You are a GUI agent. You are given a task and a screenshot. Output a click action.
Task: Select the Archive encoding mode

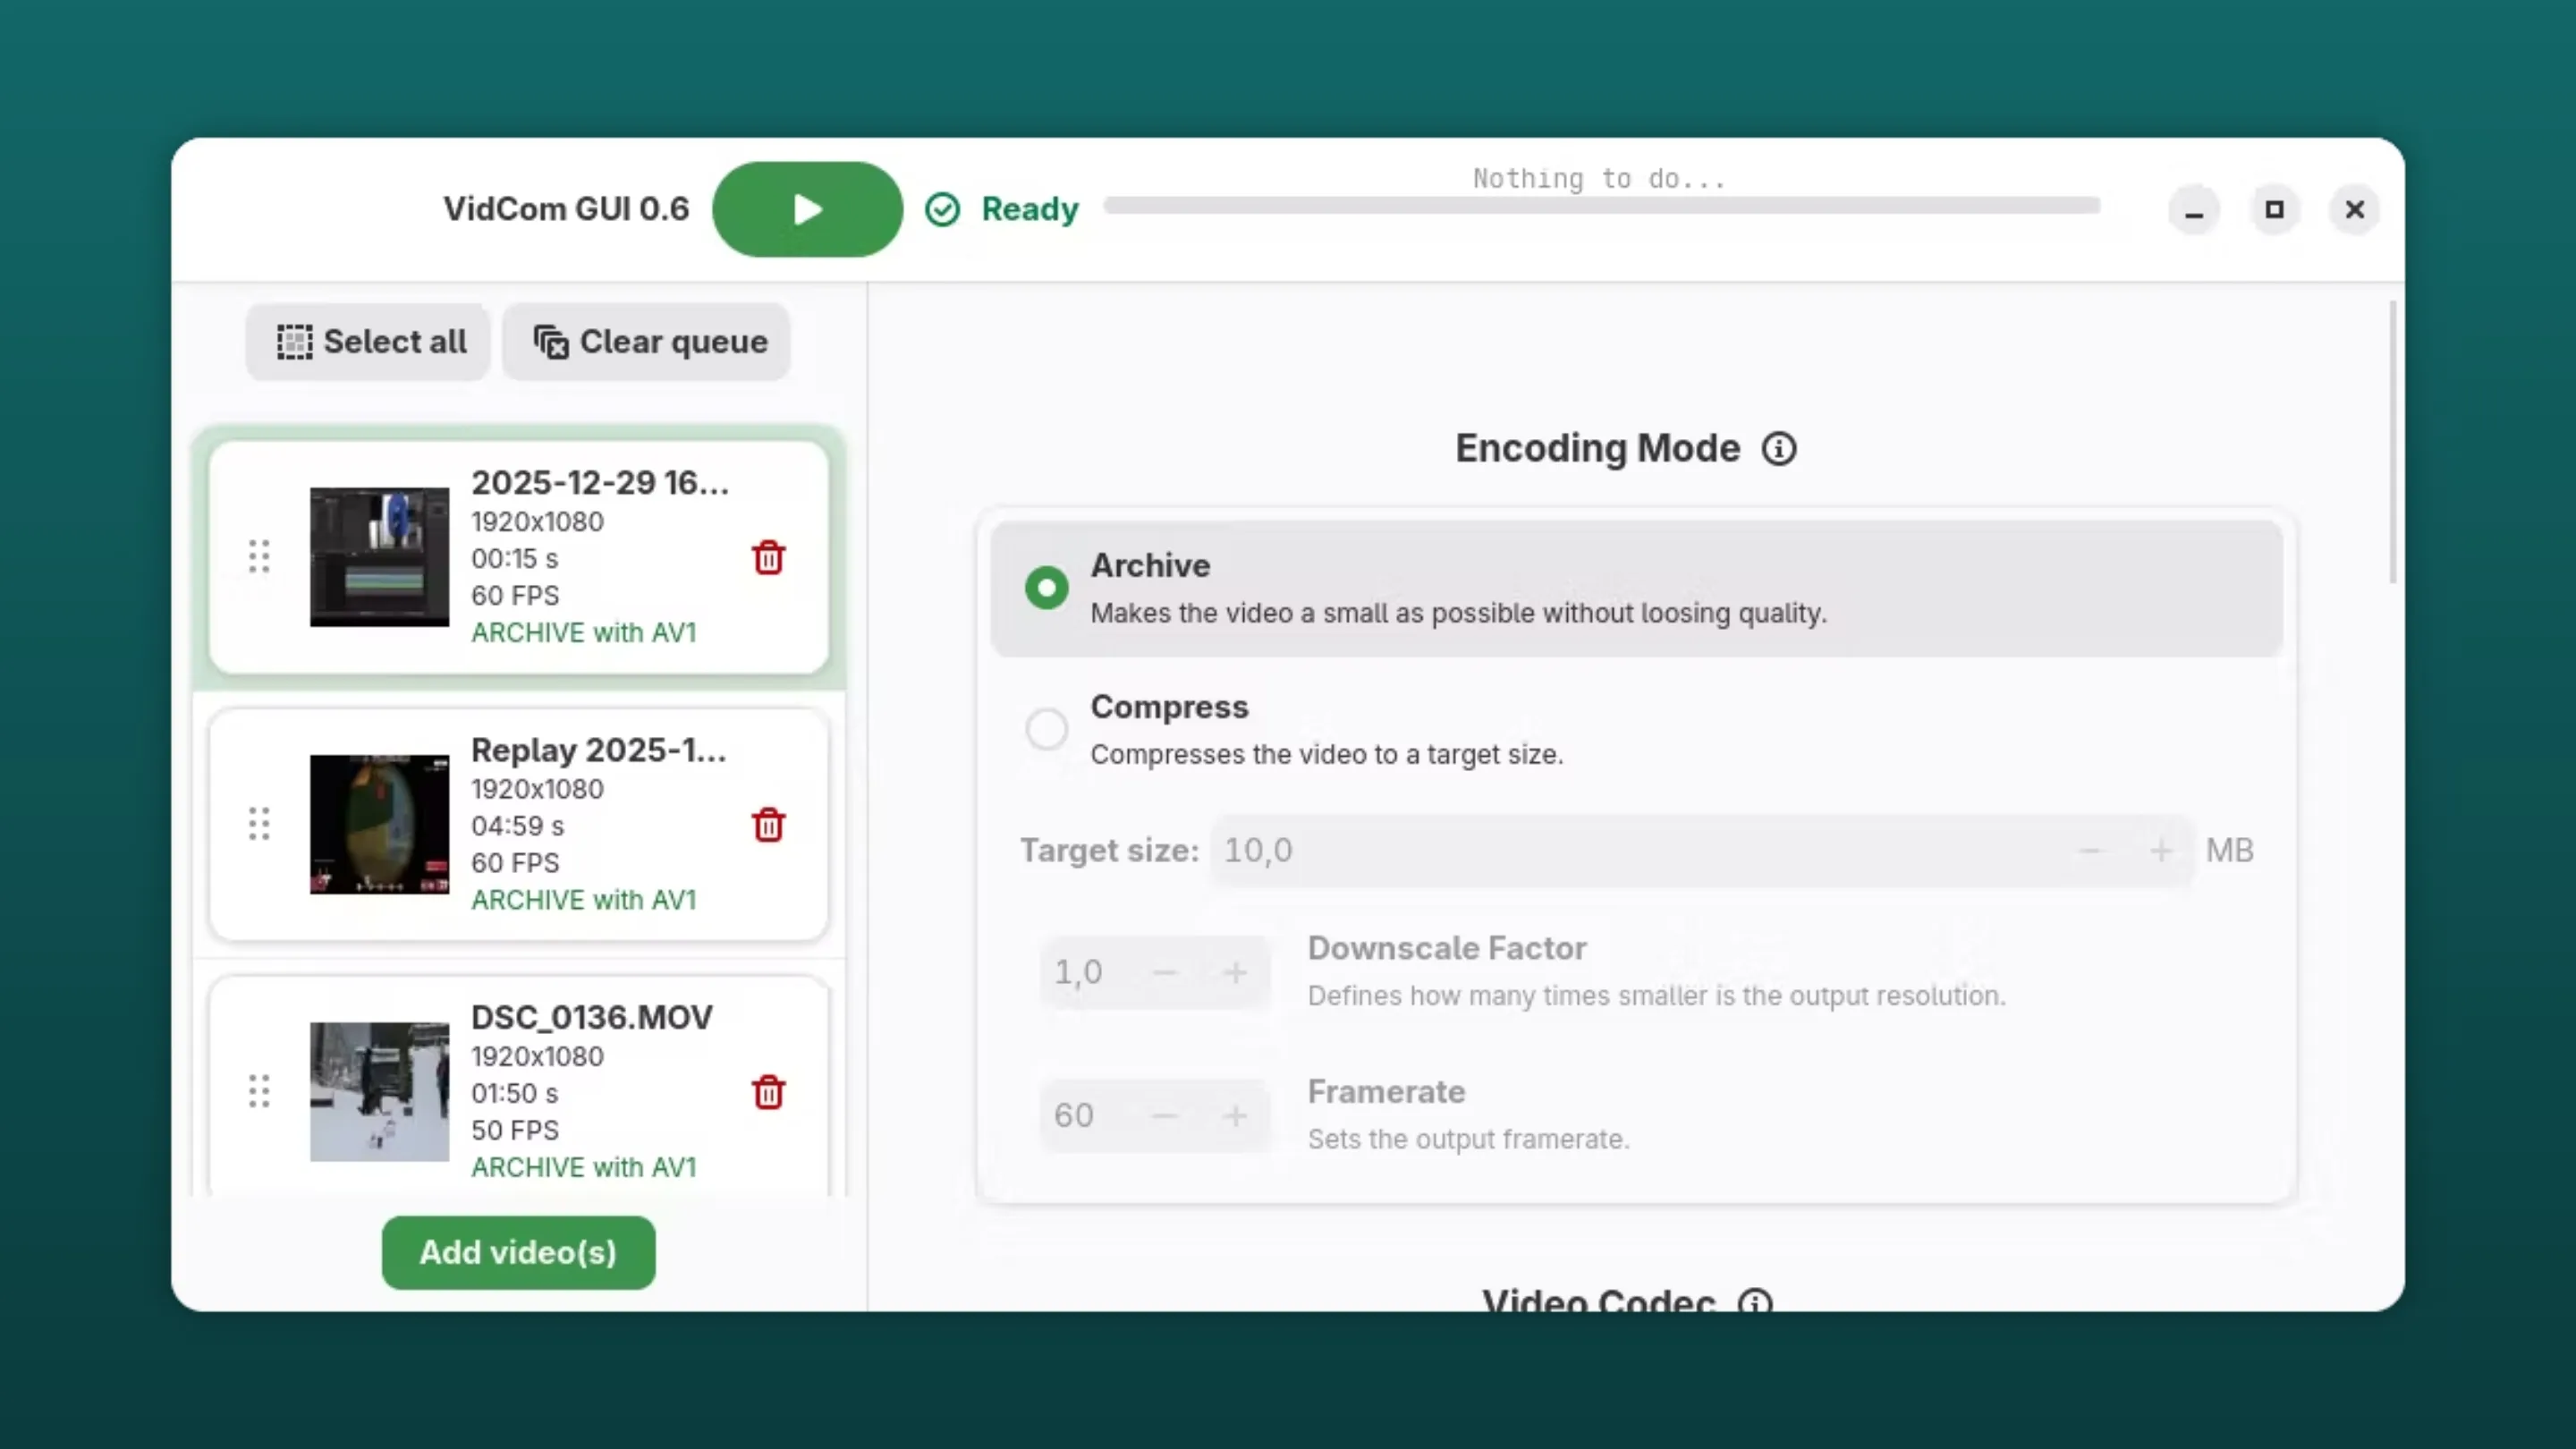point(1046,588)
